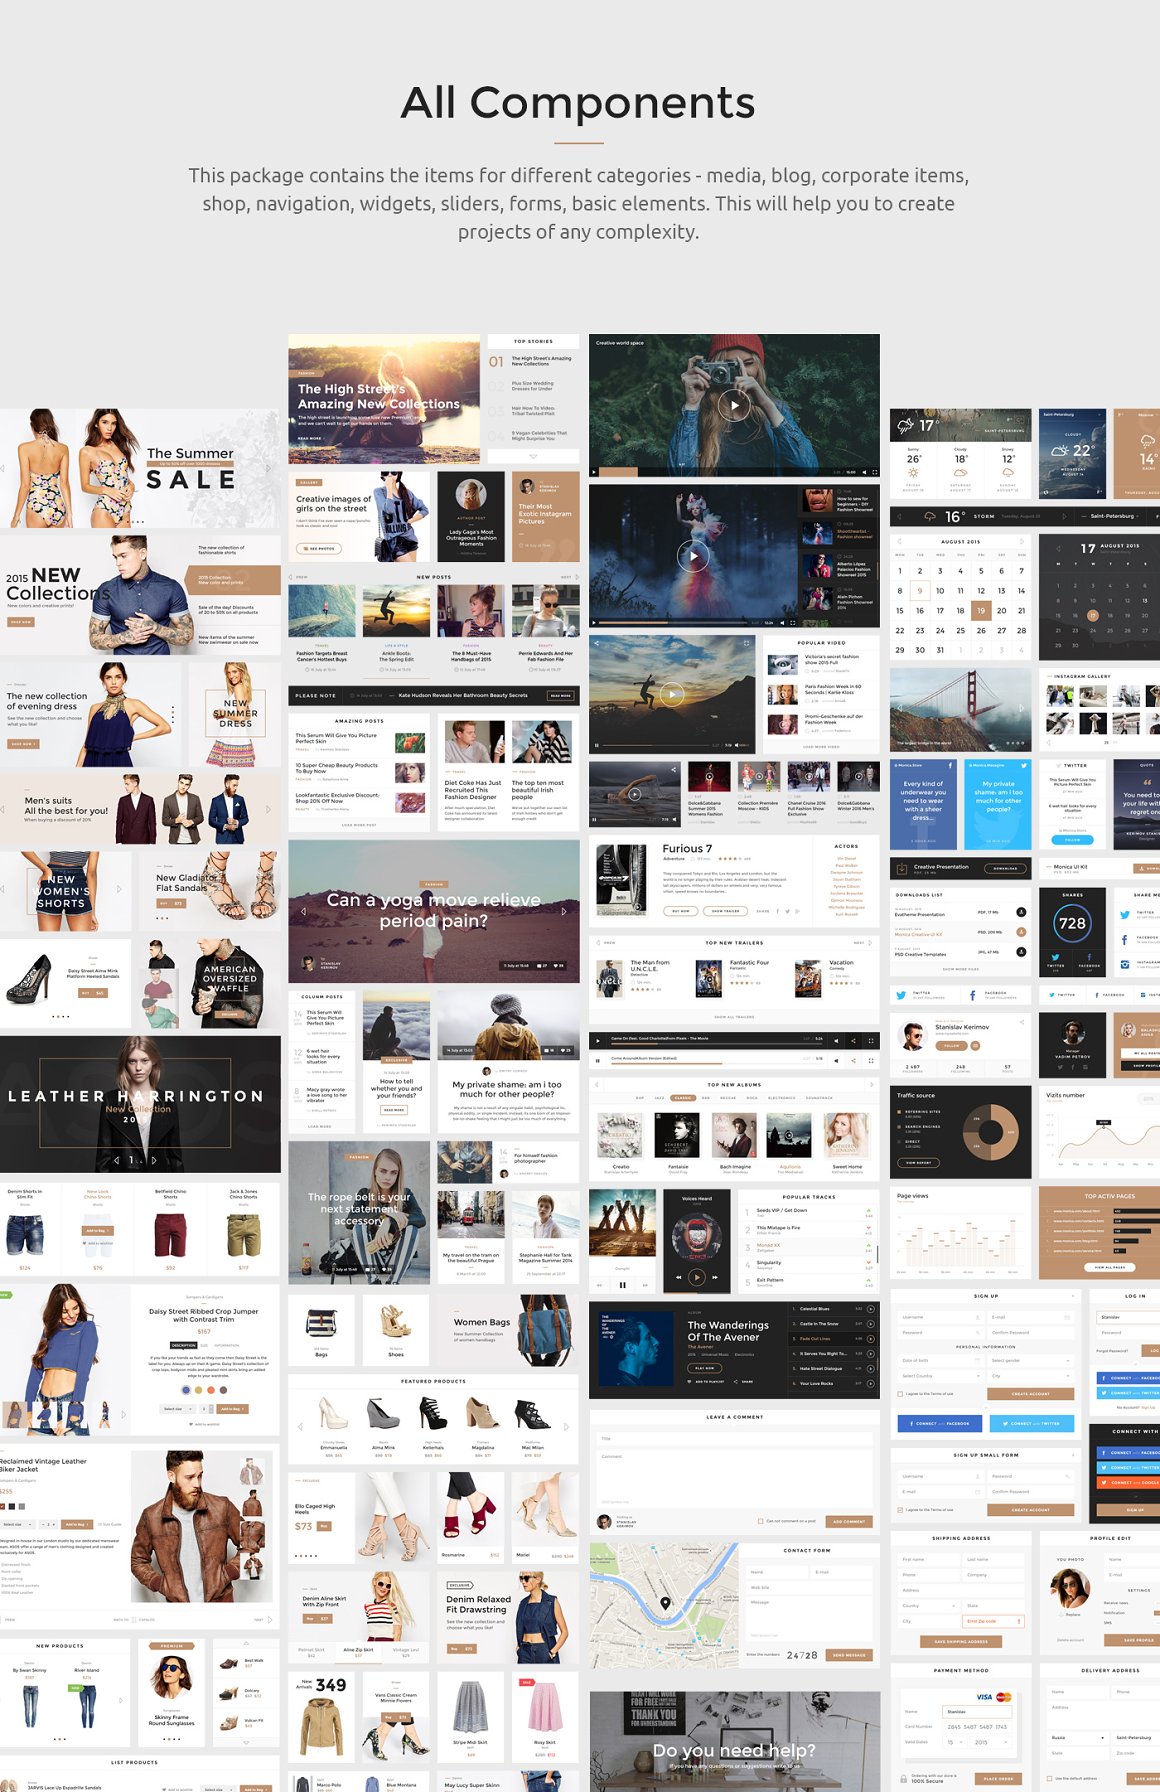Select Rock genre tab in Top New Albums
Viewport: 1160px width, 1792px height.
click(752, 1098)
